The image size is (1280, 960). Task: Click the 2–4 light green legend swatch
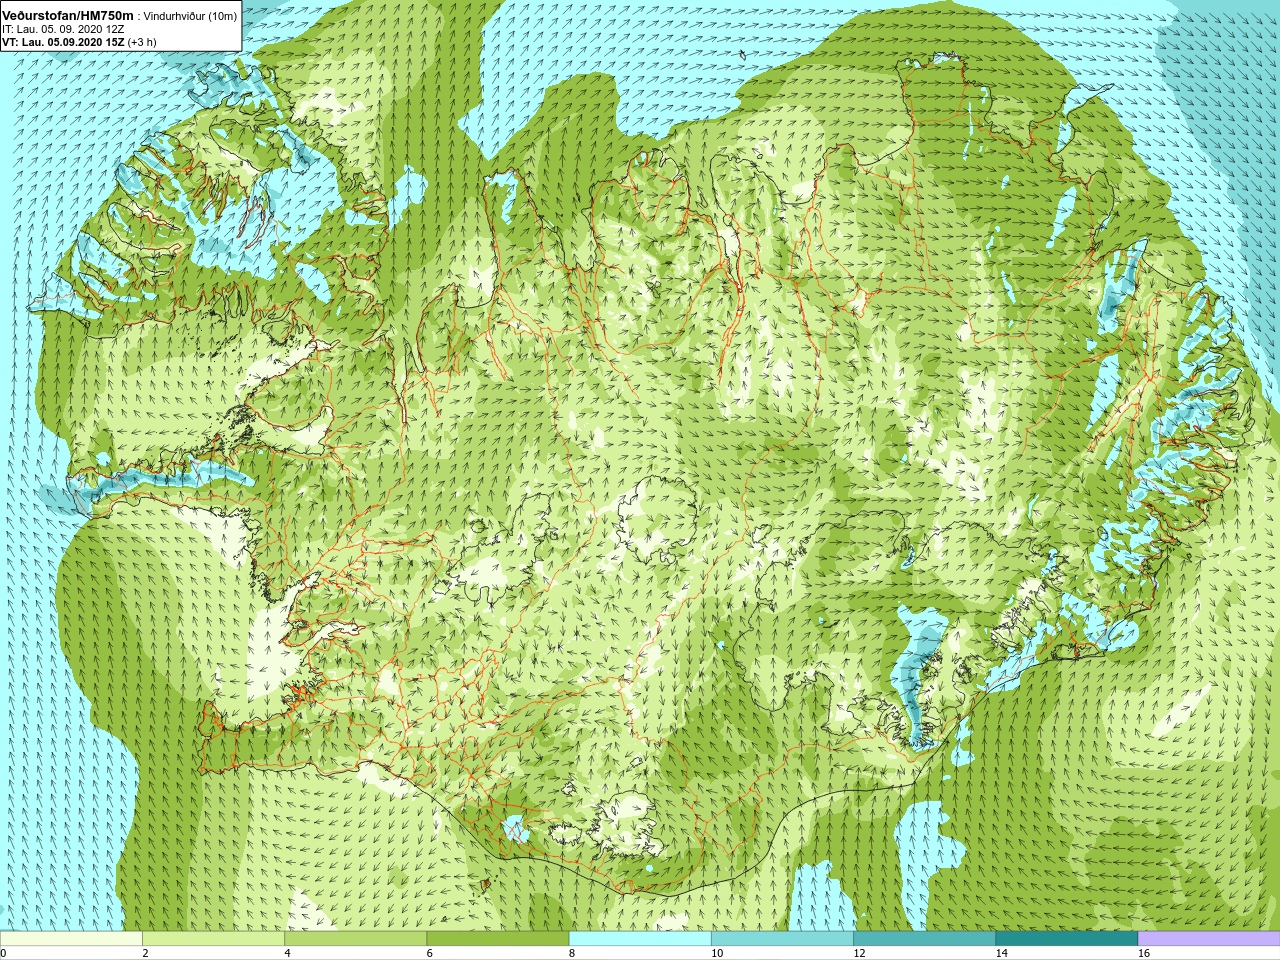tap(213, 939)
